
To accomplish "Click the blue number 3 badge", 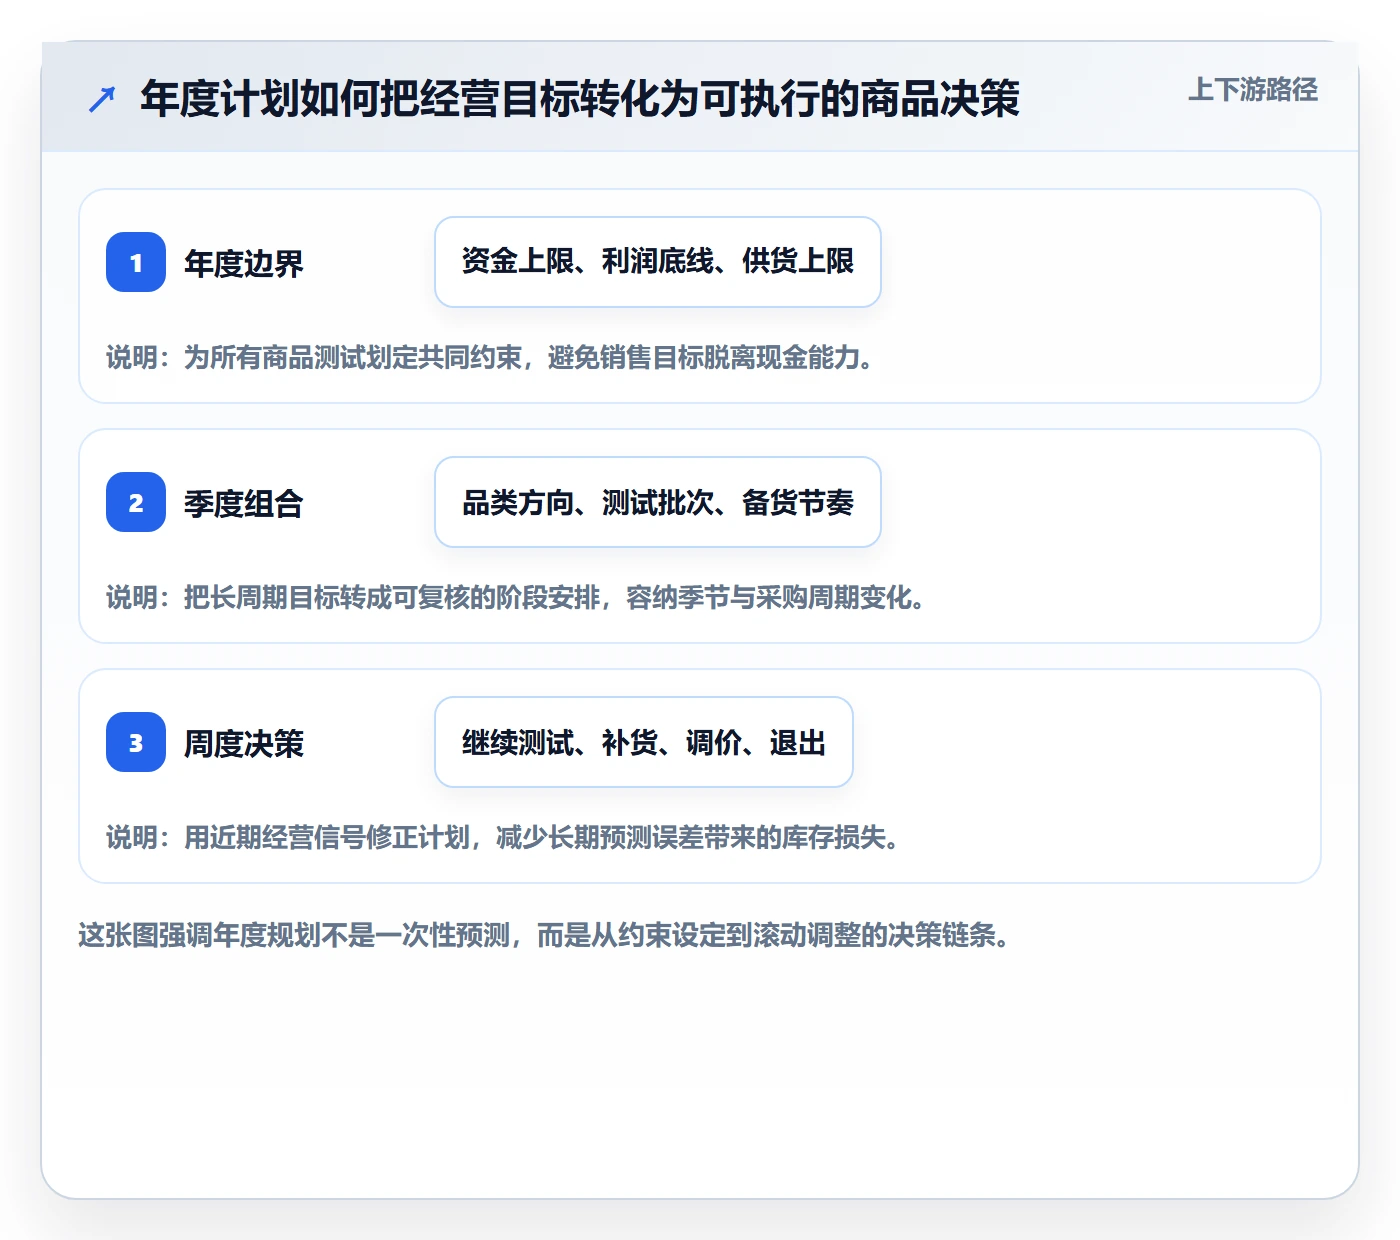I will pos(136,742).
